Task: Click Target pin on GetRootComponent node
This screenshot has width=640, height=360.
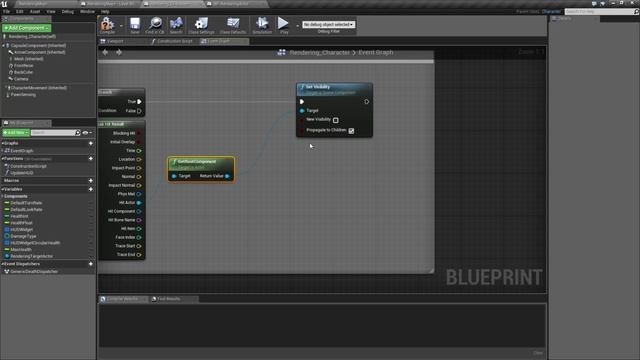Action: [174, 176]
